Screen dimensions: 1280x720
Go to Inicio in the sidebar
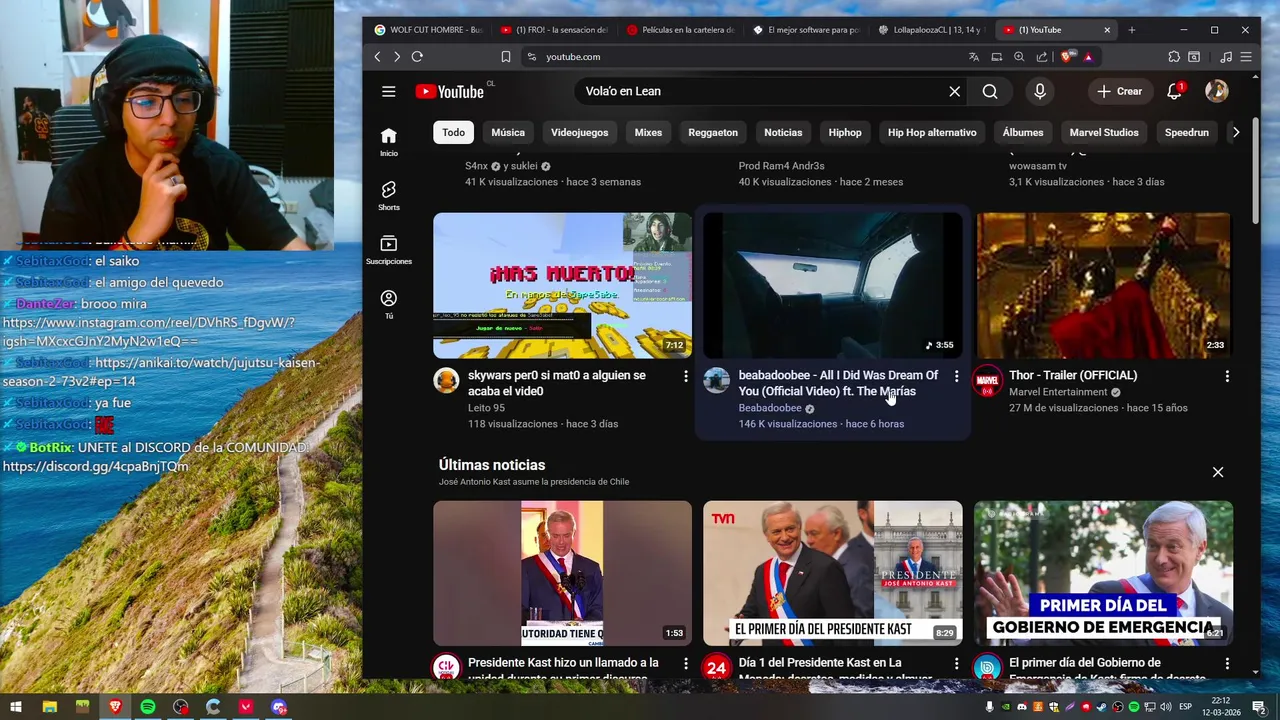[389, 142]
